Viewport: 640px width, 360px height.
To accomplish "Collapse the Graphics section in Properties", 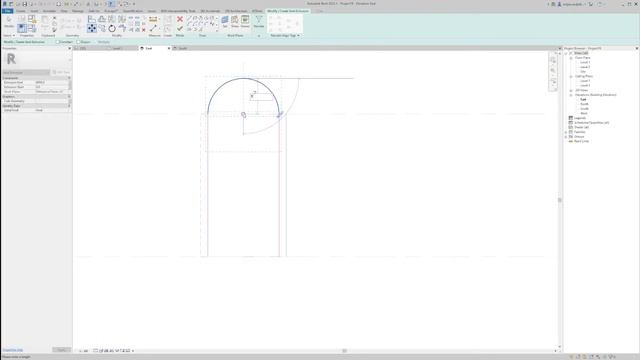I will tap(69, 96).
